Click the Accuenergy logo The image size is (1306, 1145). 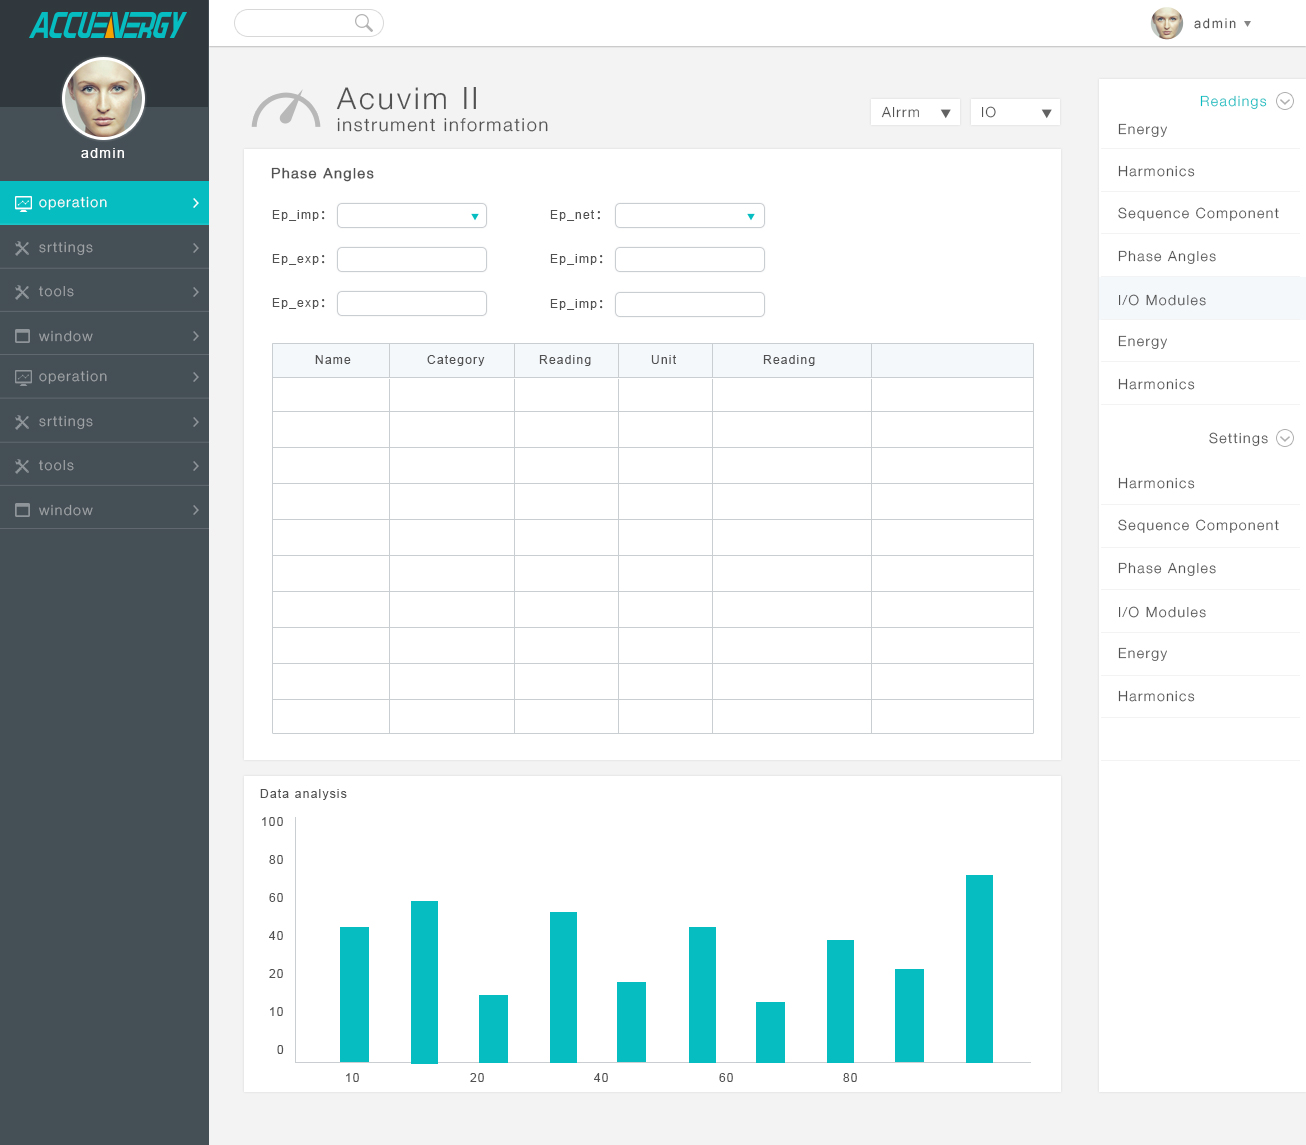[x=108, y=26]
